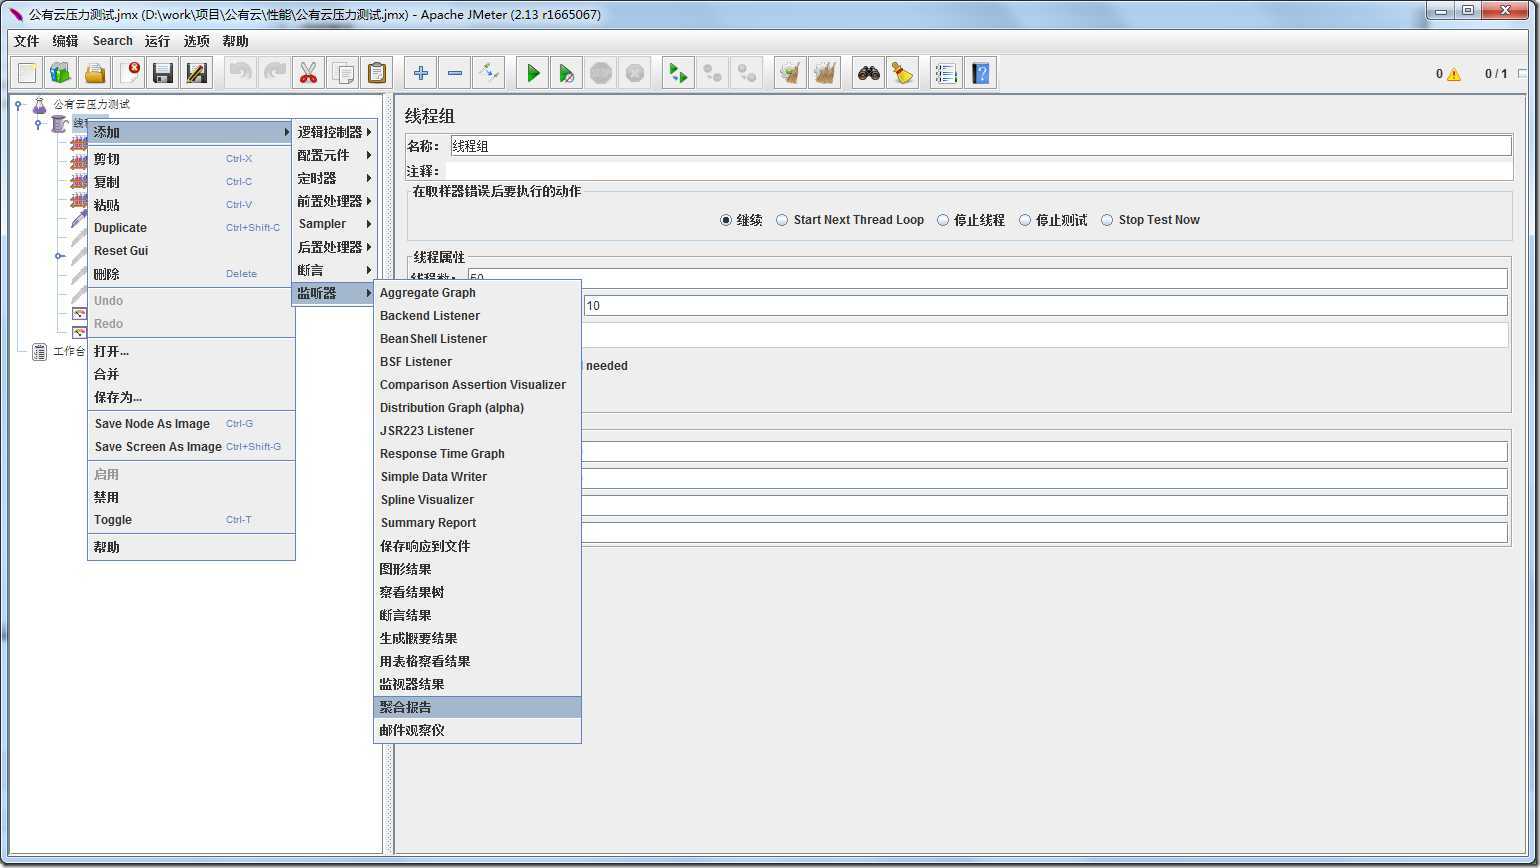Click the Remote Start All icon

point(679,73)
